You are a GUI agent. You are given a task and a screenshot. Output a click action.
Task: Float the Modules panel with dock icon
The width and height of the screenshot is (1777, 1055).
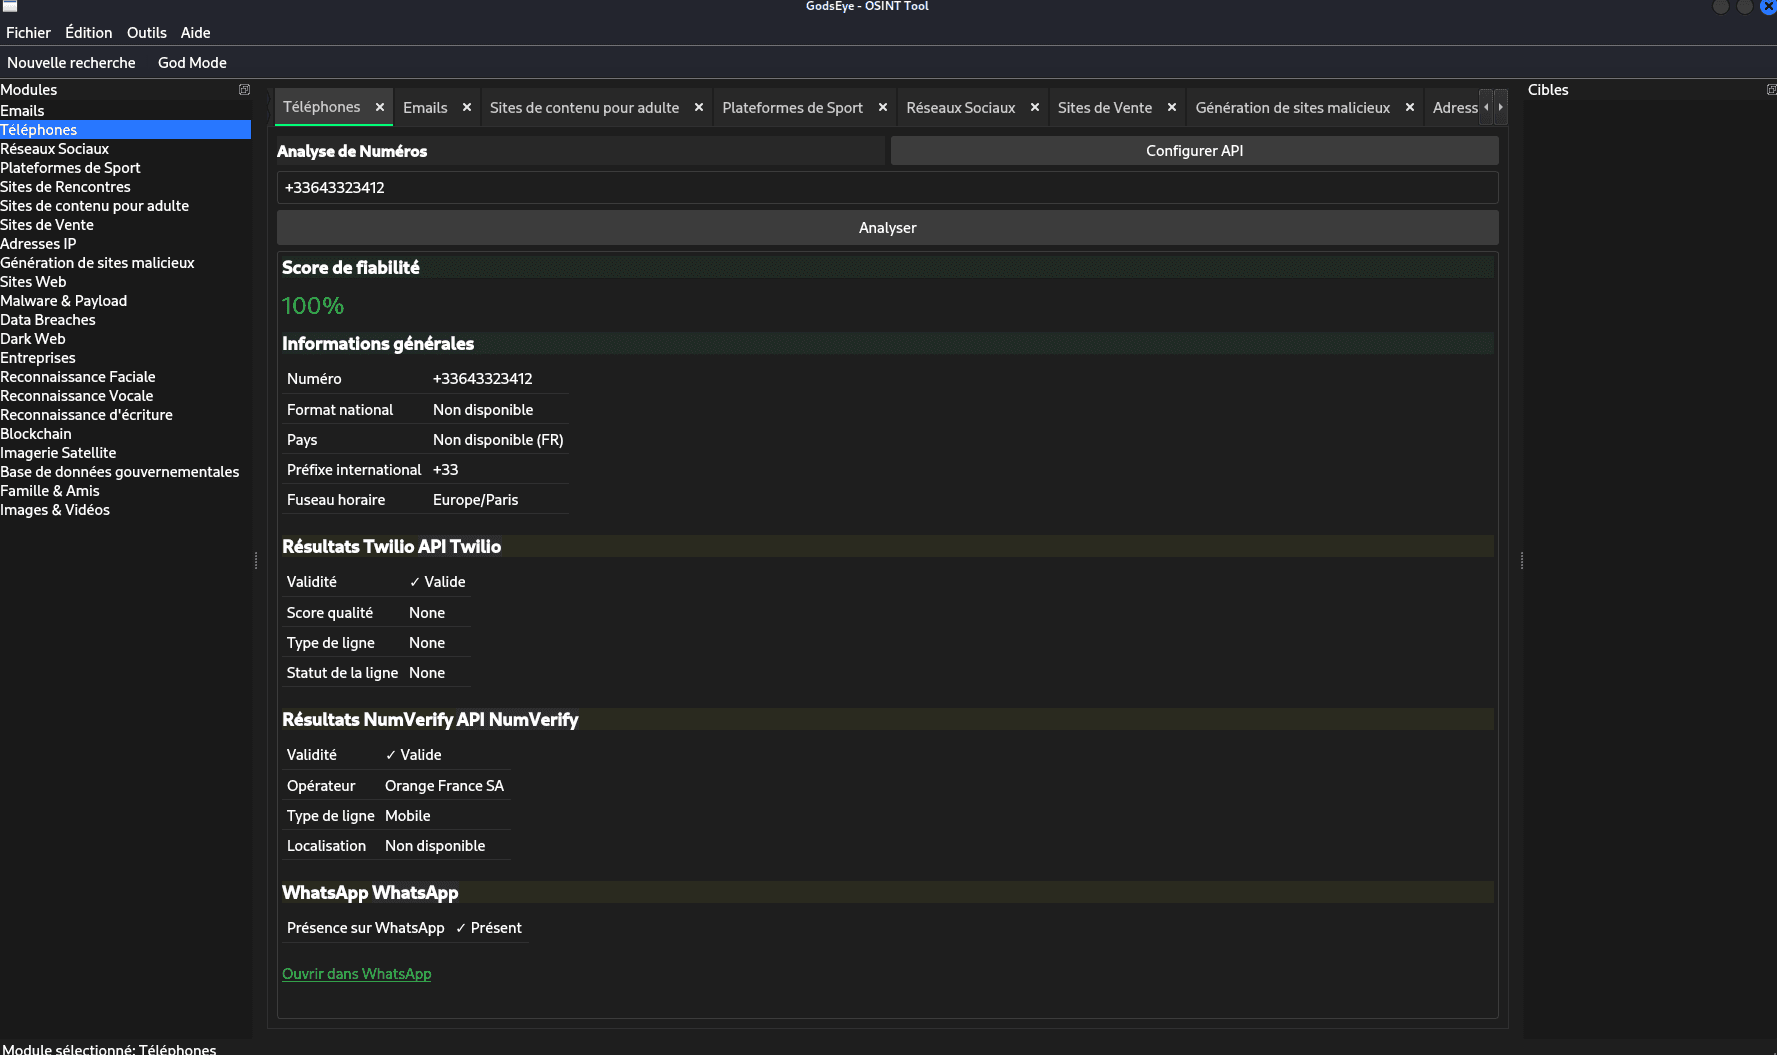point(244,89)
